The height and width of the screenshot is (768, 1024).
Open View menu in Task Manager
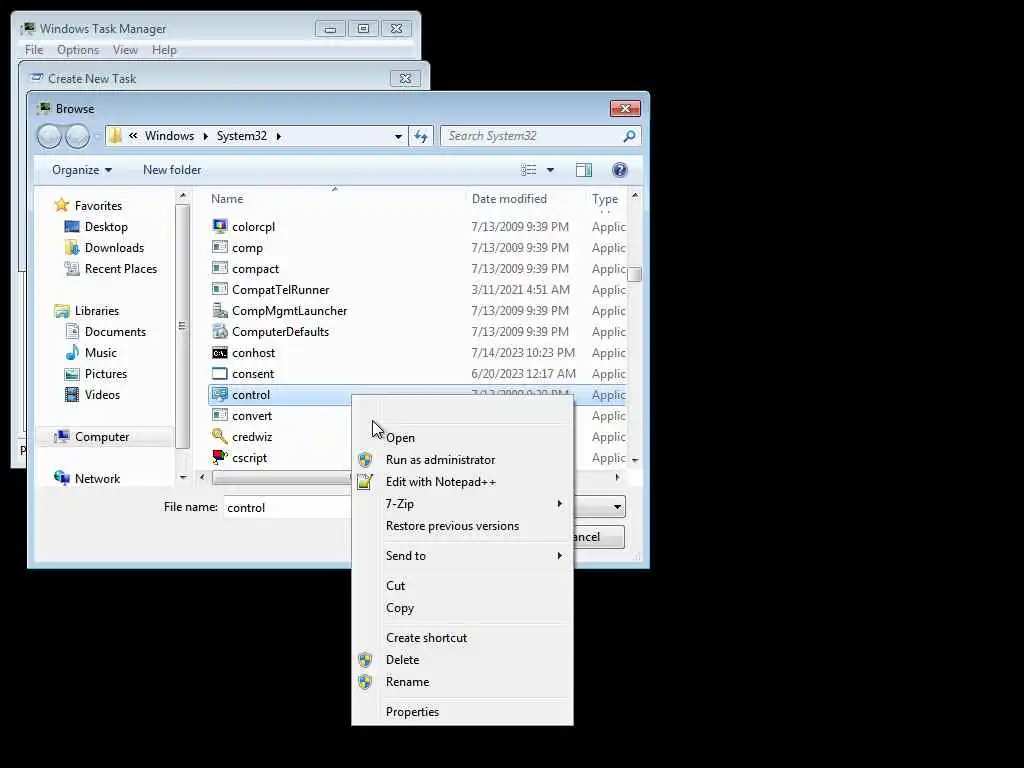pos(125,50)
